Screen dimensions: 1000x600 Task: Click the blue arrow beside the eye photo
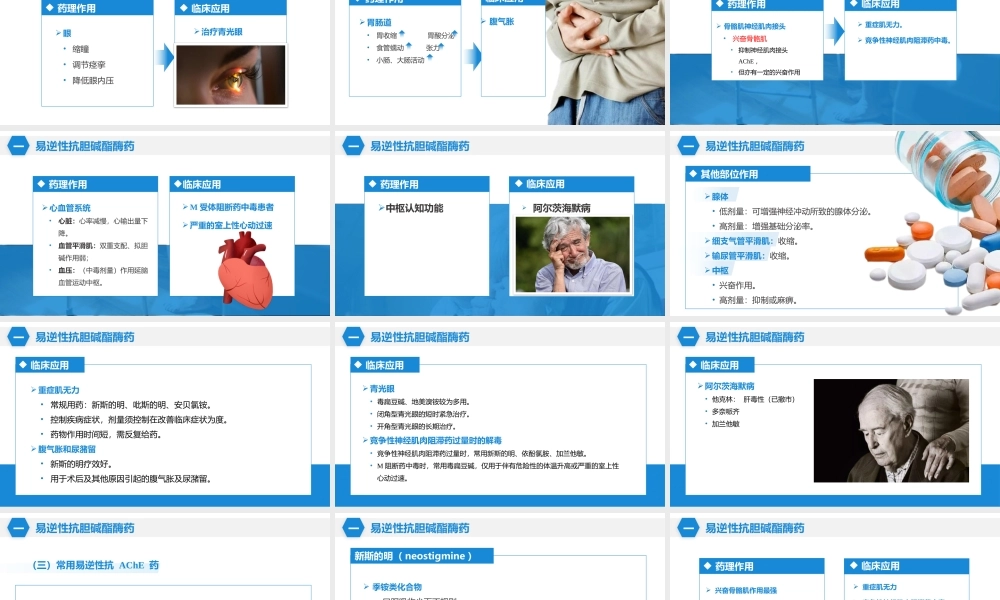[165, 57]
